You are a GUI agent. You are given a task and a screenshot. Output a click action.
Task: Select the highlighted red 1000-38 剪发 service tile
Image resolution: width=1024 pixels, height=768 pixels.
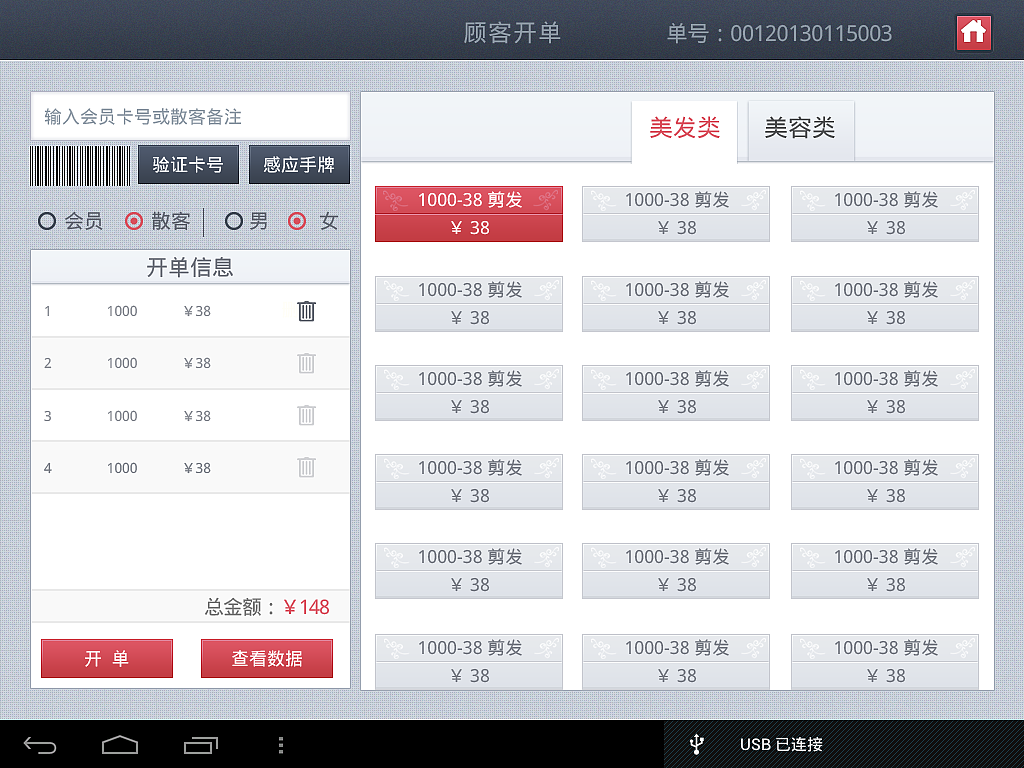(468, 213)
